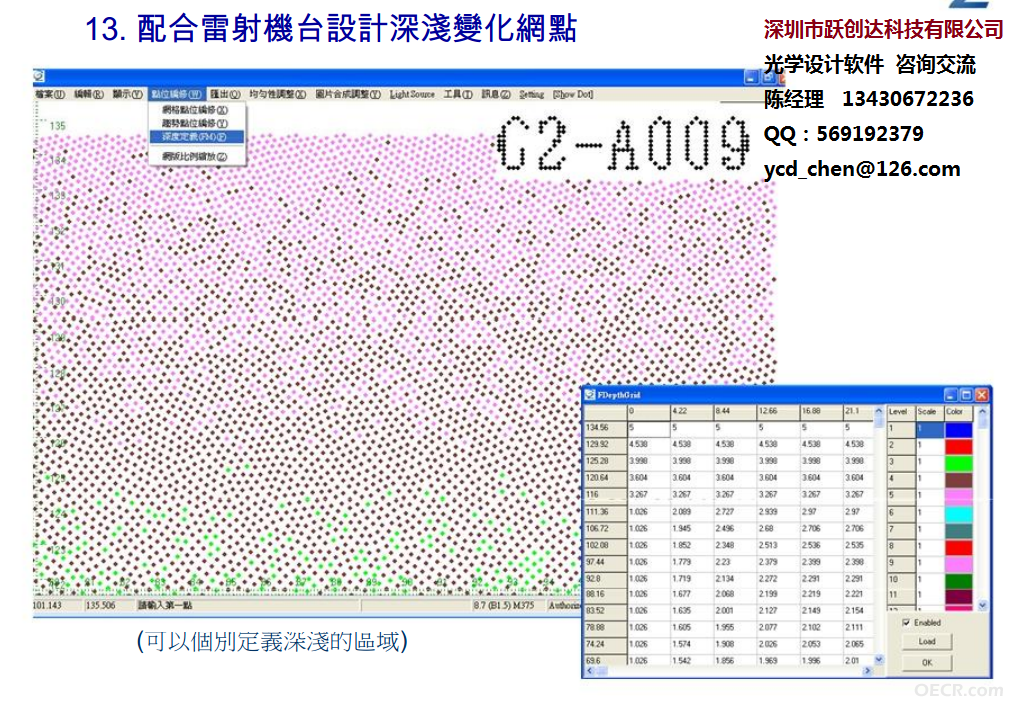Minimize the FDepthGrid window

coord(951,395)
